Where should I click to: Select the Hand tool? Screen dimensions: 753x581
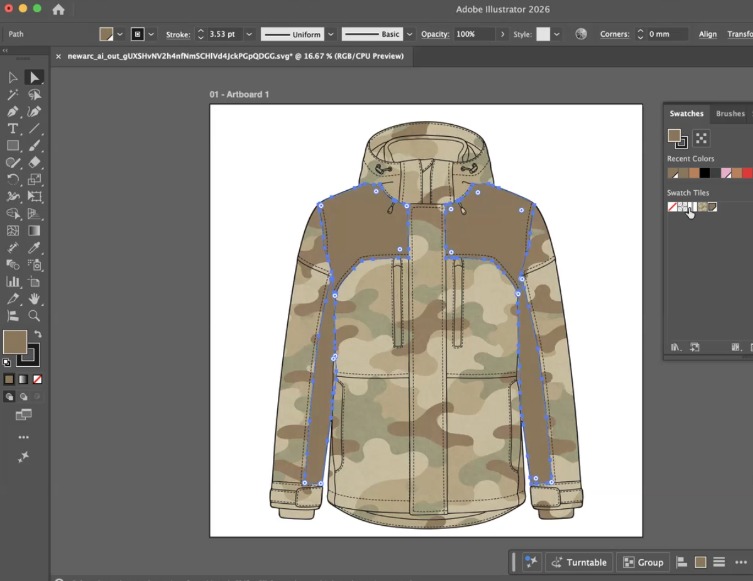(x=34, y=299)
